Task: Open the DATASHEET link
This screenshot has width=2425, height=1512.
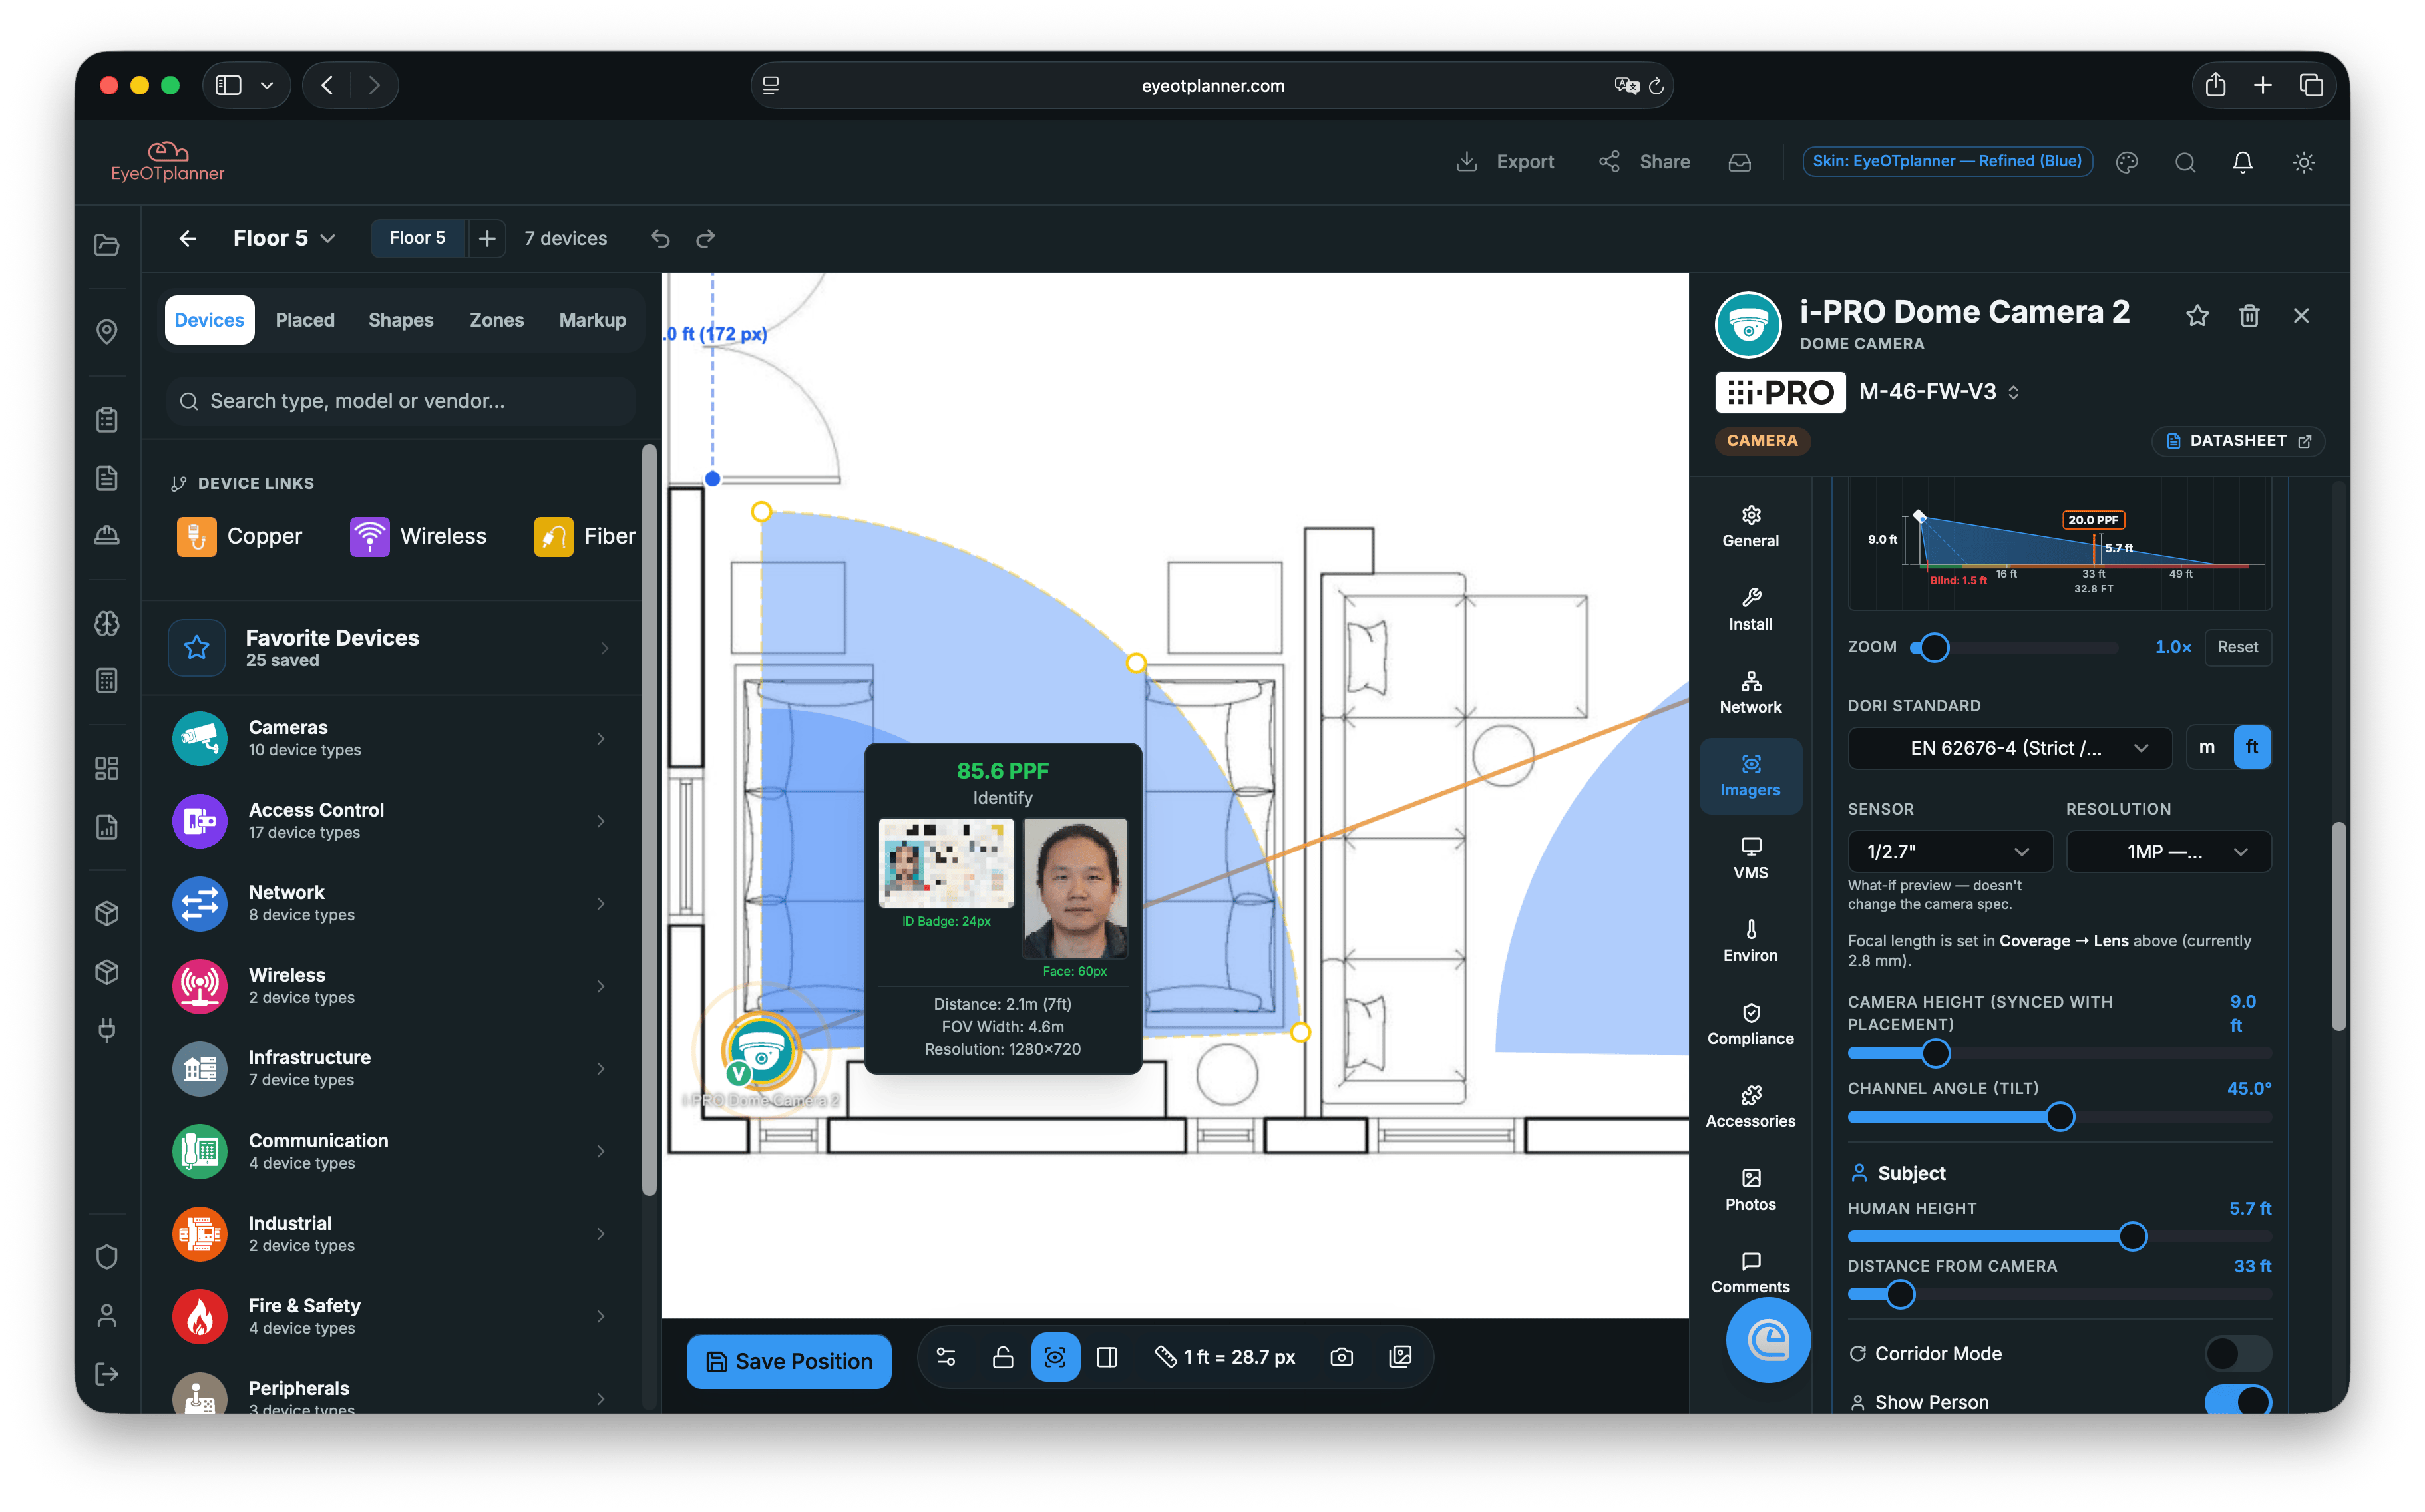Action: pyautogui.click(x=2238, y=441)
